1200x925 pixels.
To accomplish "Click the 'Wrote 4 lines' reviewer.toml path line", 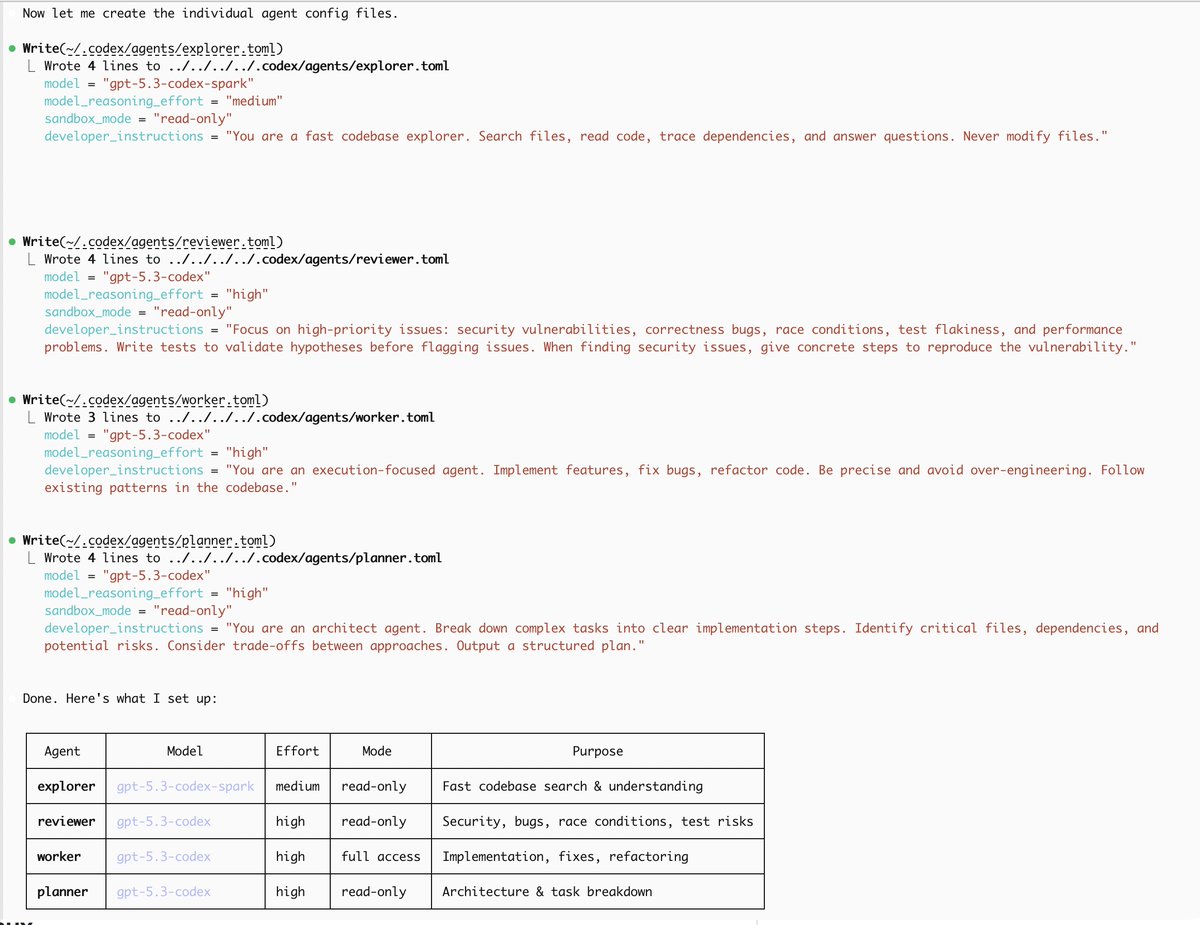I will pos(246,259).
